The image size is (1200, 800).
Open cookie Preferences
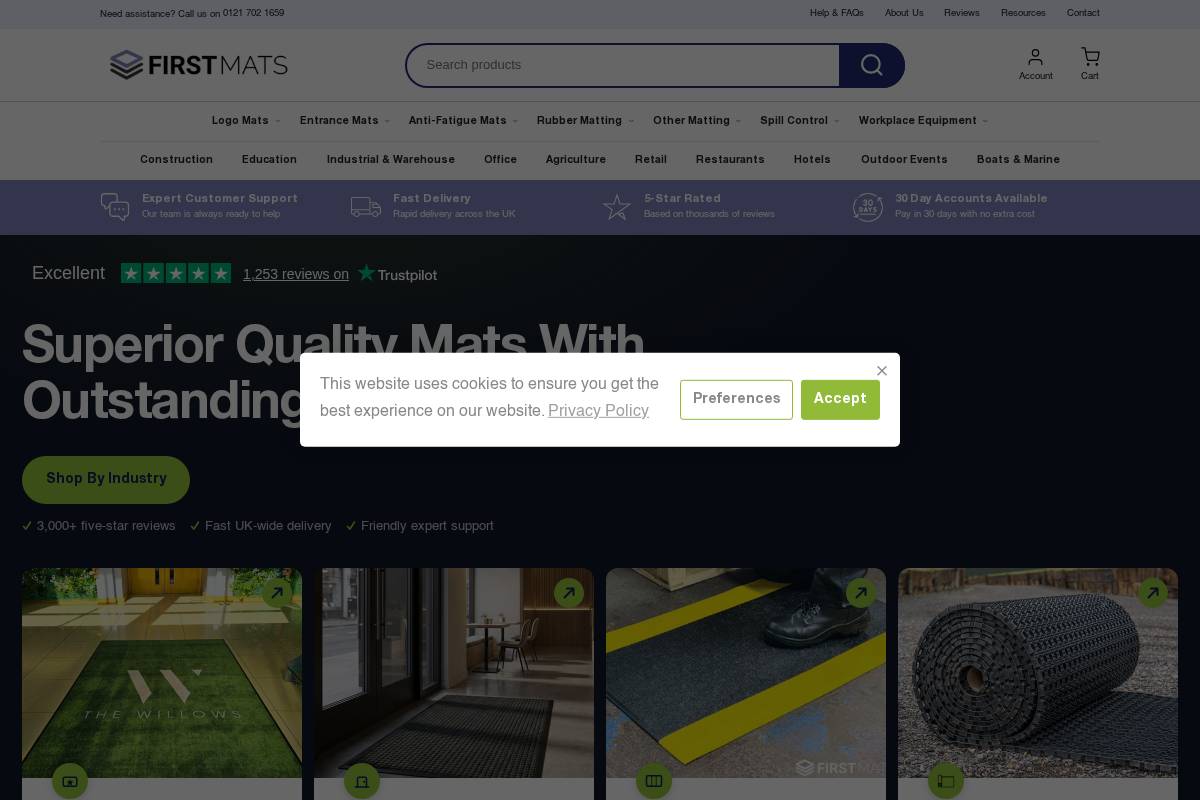pos(736,399)
